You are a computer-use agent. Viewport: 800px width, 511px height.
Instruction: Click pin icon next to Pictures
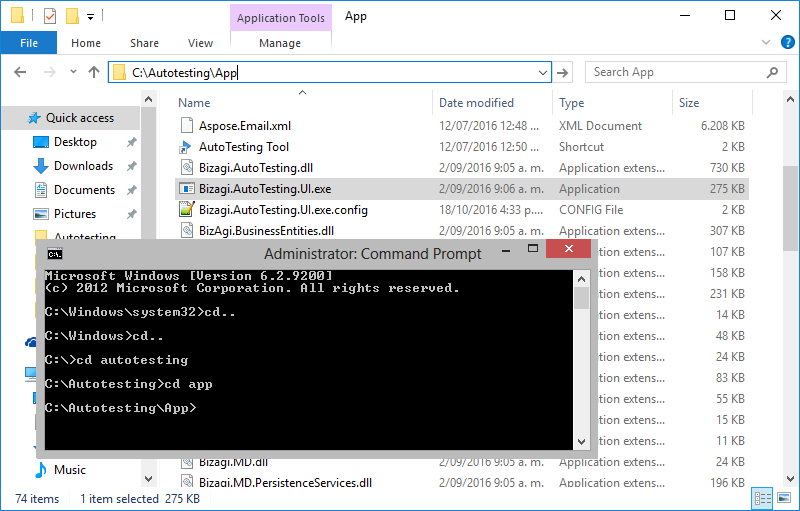click(x=132, y=214)
